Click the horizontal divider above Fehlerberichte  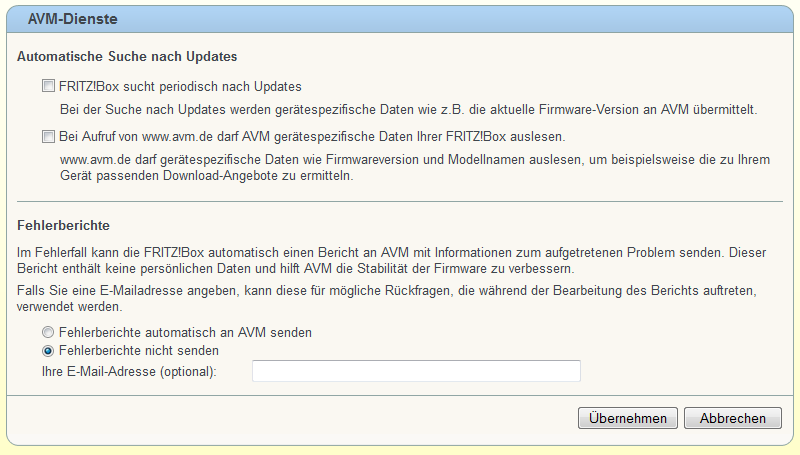(399, 201)
